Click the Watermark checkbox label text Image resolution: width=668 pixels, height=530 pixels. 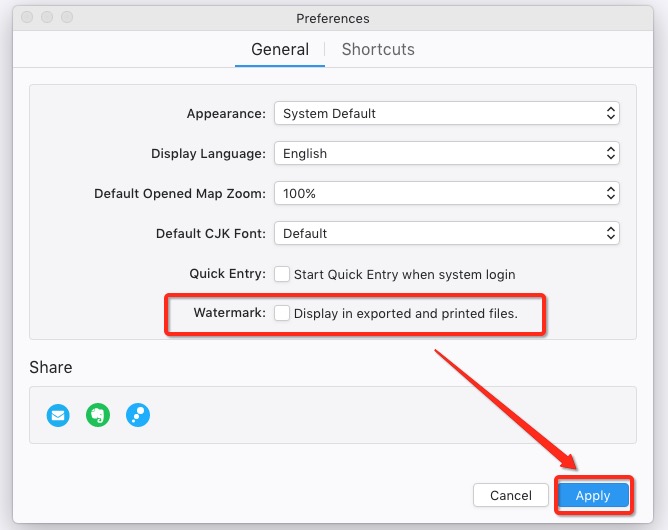(x=406, y=314)
